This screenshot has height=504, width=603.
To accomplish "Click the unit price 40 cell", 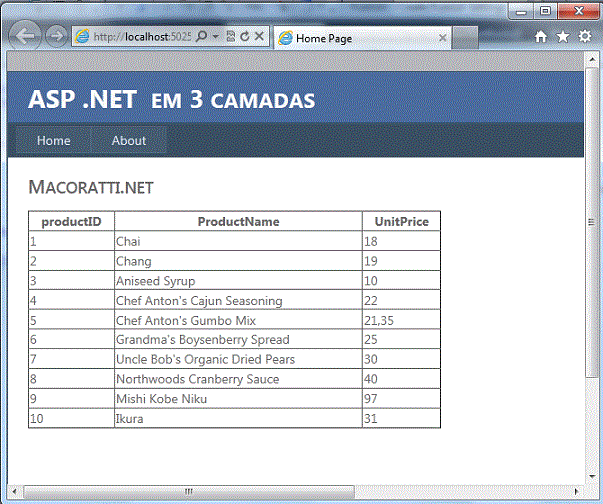I will [x=401, y=379].
